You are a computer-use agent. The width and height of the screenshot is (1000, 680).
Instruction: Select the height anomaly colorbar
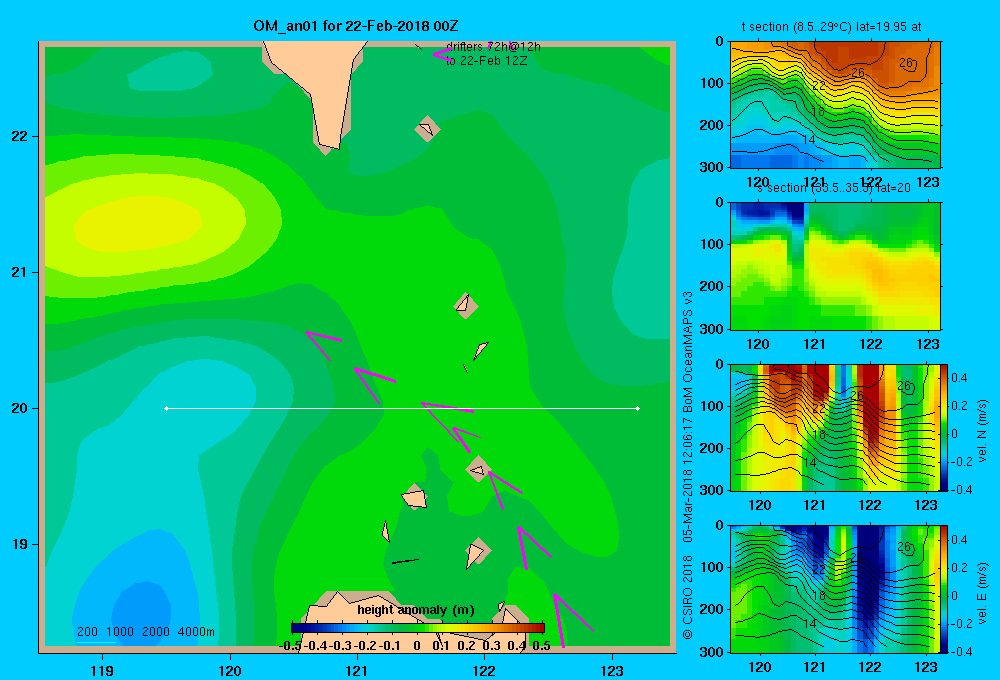[x=418, y=628]
